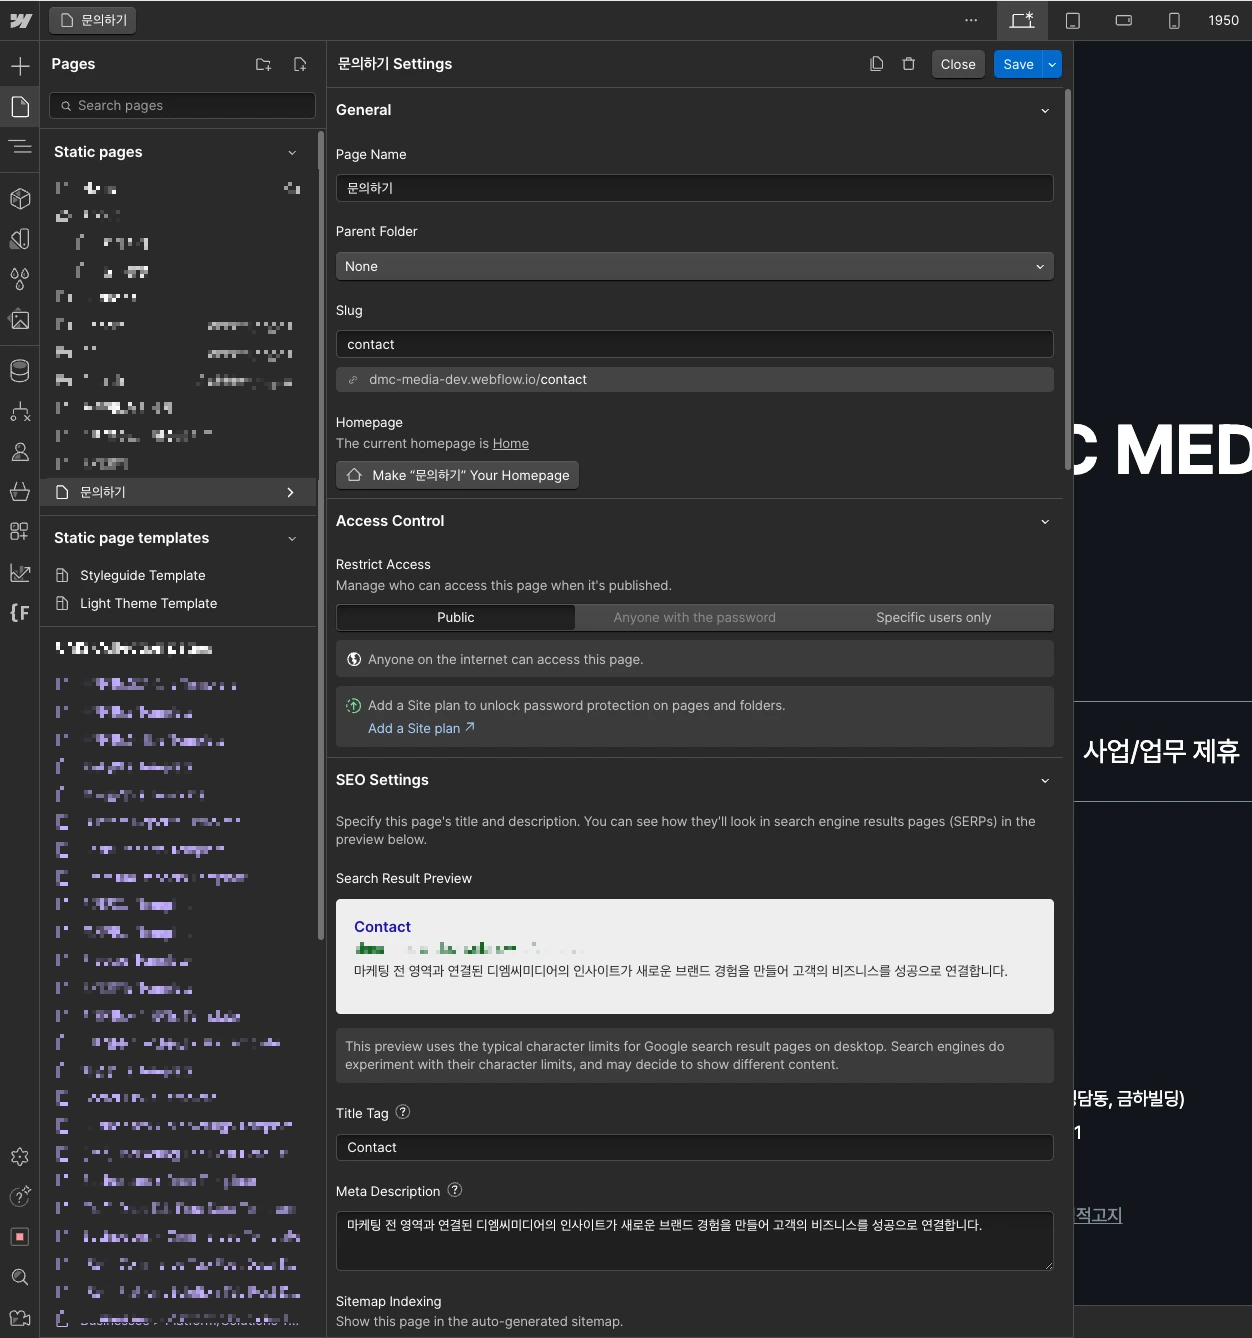Click the Pages list vertical scrollbar
Screen dimensions: 1252x1338
(320, 536)
